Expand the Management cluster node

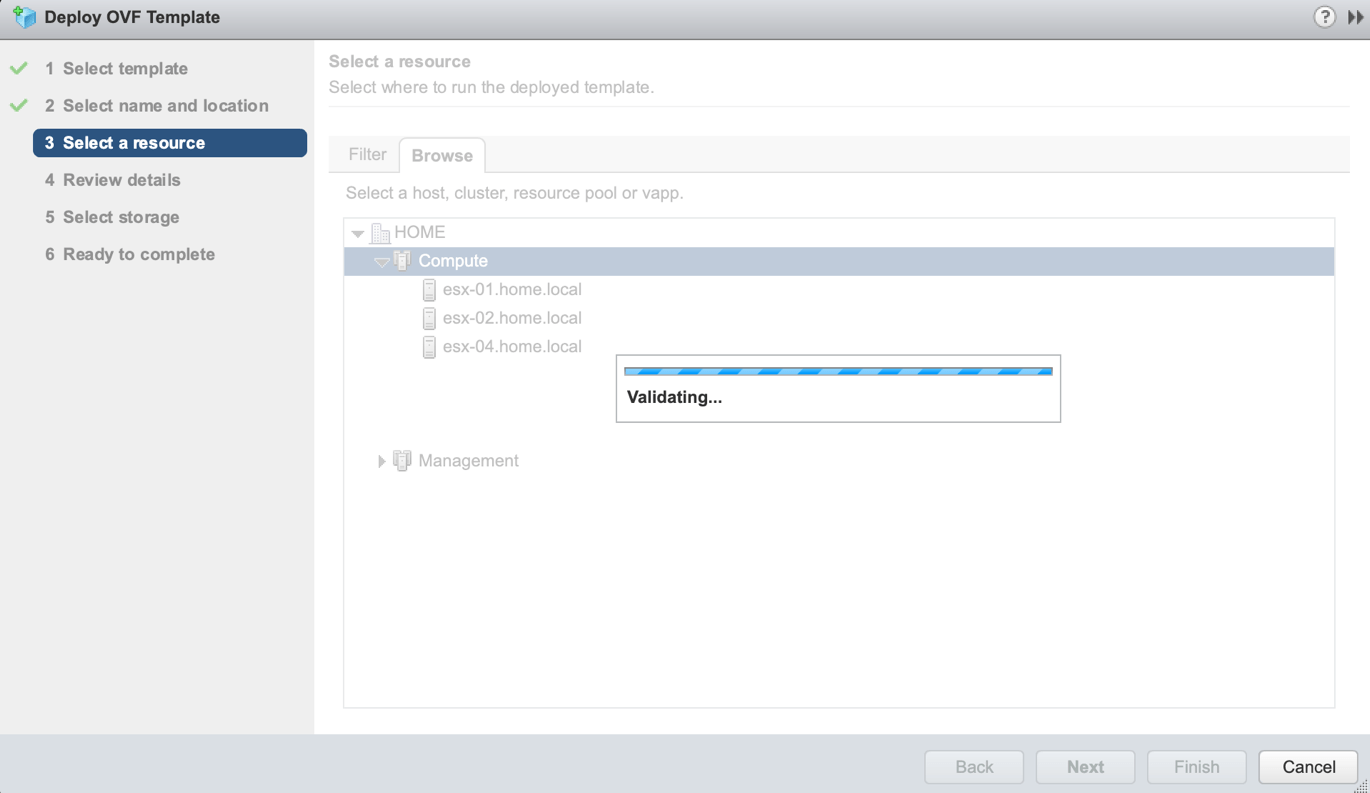(x=381, y=461)
